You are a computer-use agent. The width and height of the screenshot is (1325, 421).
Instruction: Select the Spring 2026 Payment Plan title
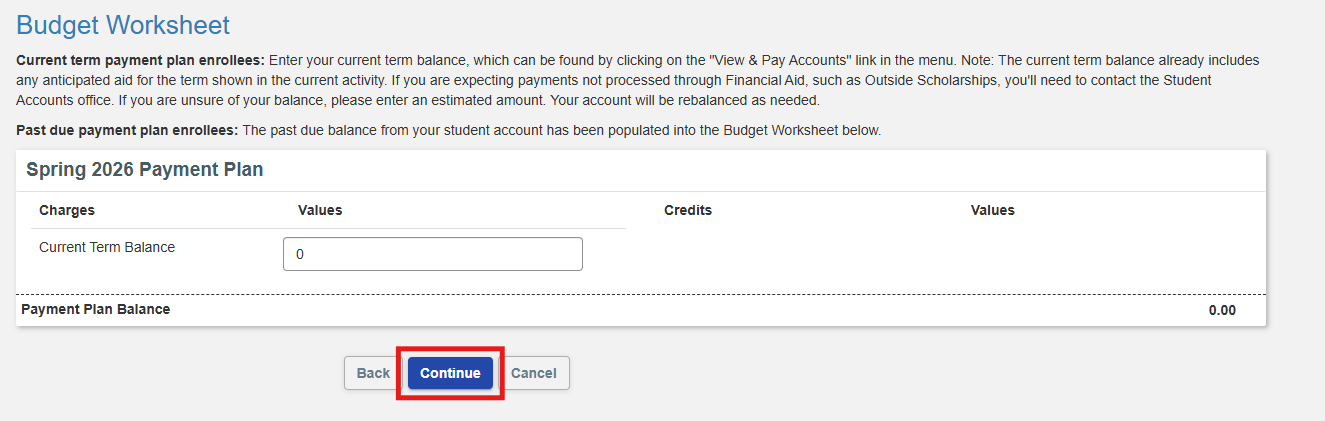[145, 170]
